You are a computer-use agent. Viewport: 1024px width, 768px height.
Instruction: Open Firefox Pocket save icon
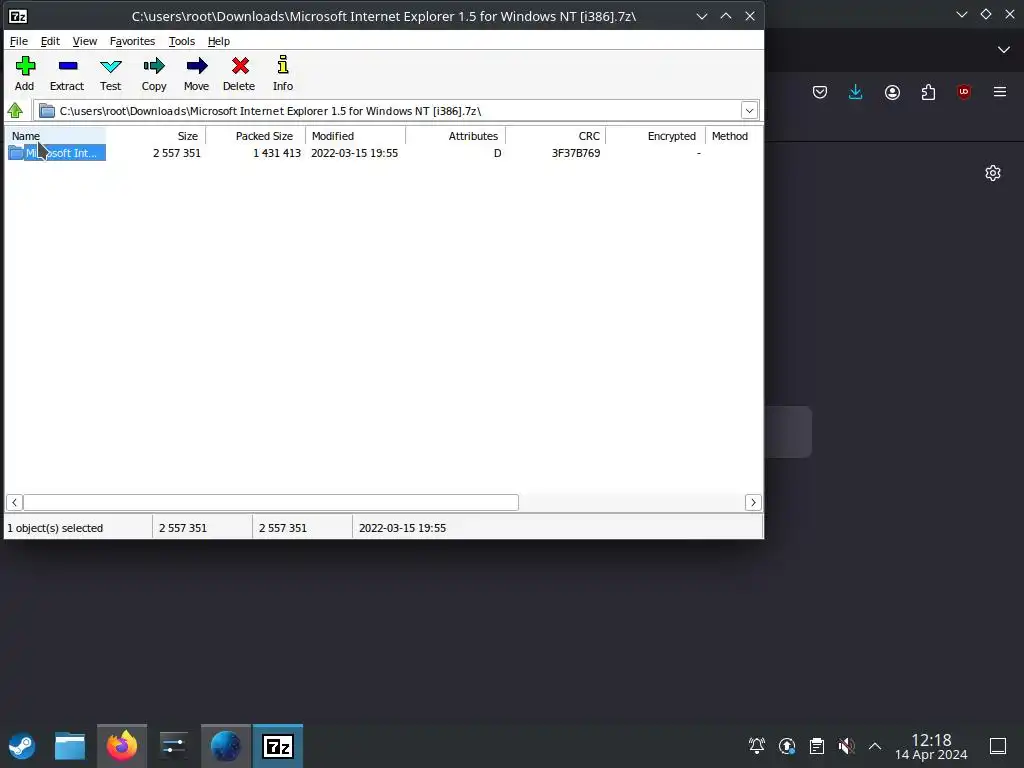tap(820, 92)
